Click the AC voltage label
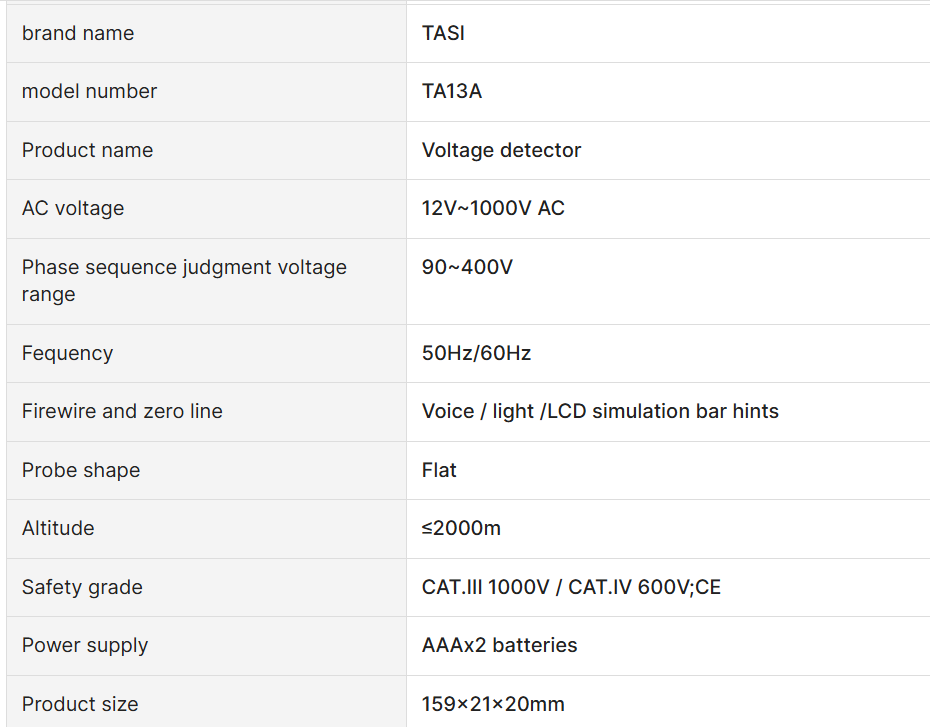Image resolution: width=930 pixels, height=727 pixels. point(73,208)
